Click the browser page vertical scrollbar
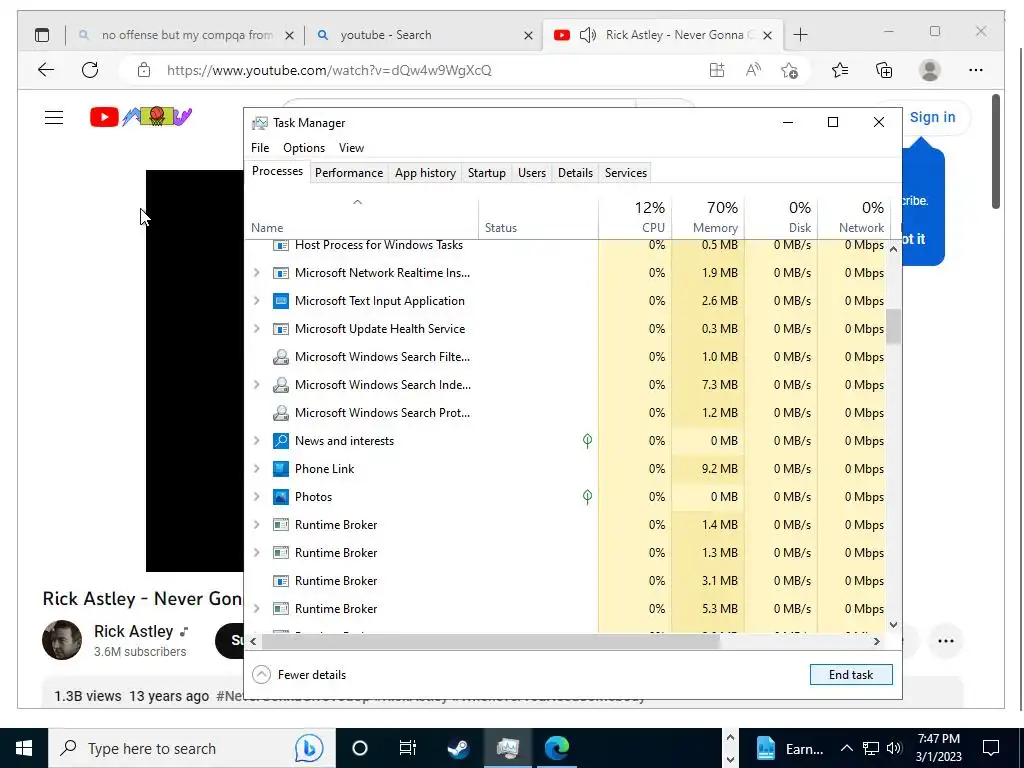 click(996, 152)
